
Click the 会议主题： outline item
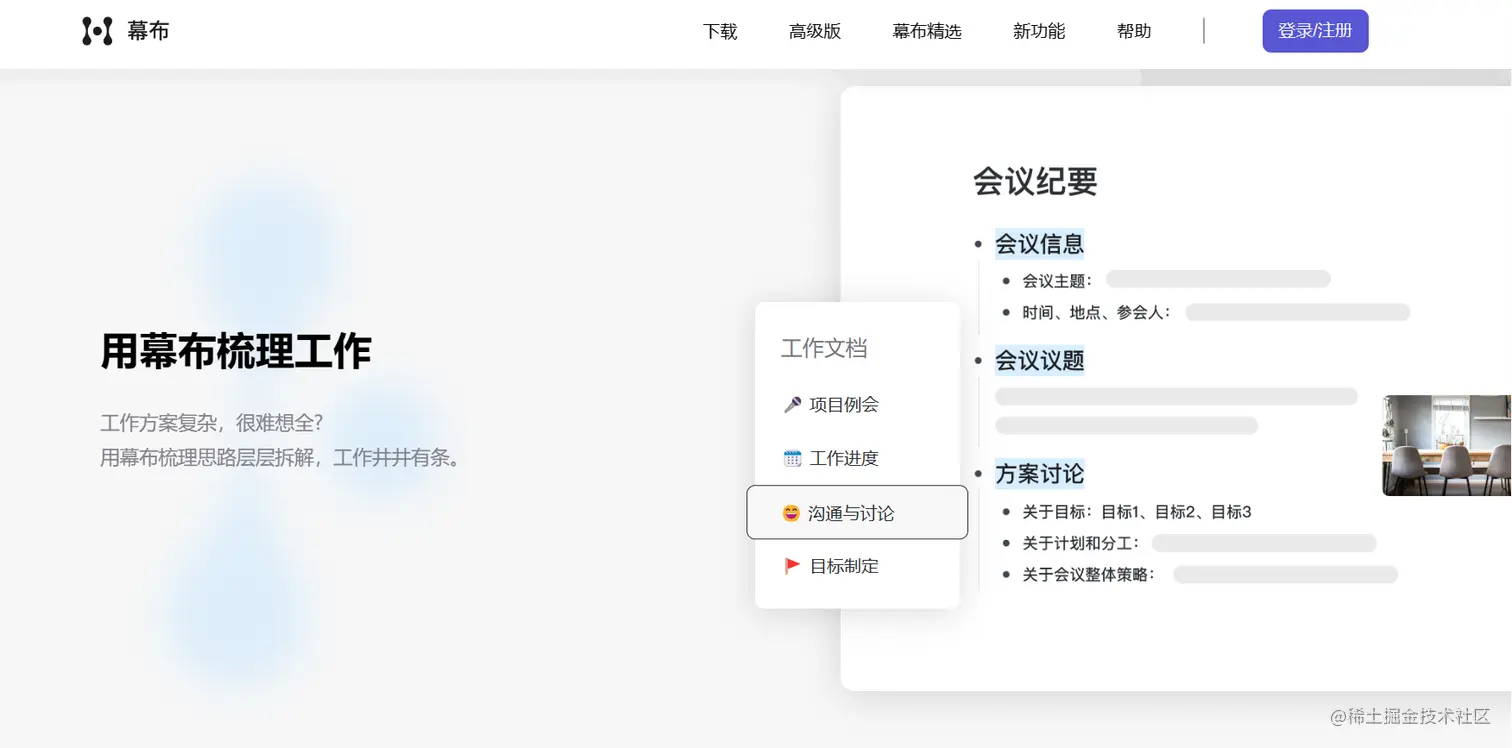tap(1058, 281)
